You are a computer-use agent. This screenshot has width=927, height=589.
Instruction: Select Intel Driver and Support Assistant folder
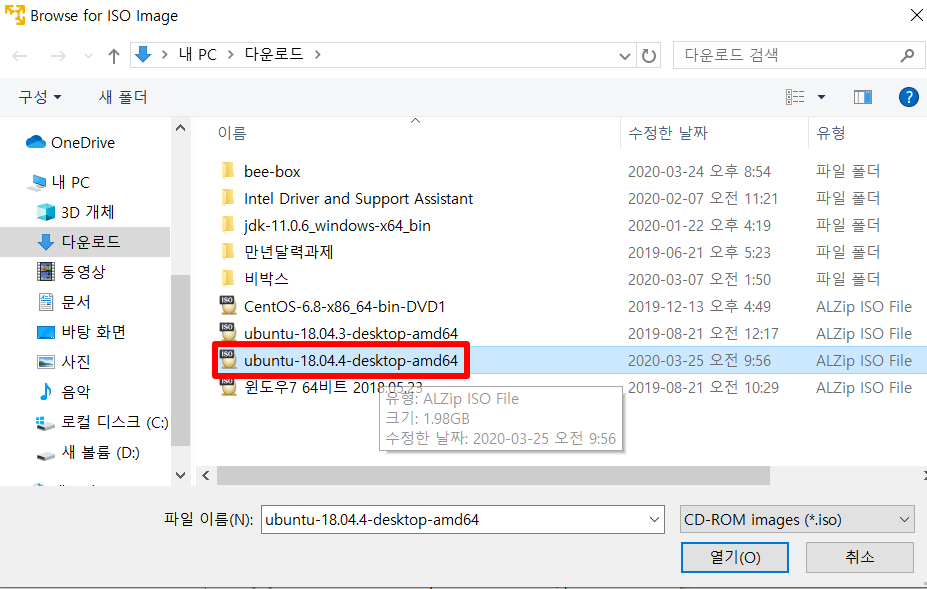[x=358, y=199]
